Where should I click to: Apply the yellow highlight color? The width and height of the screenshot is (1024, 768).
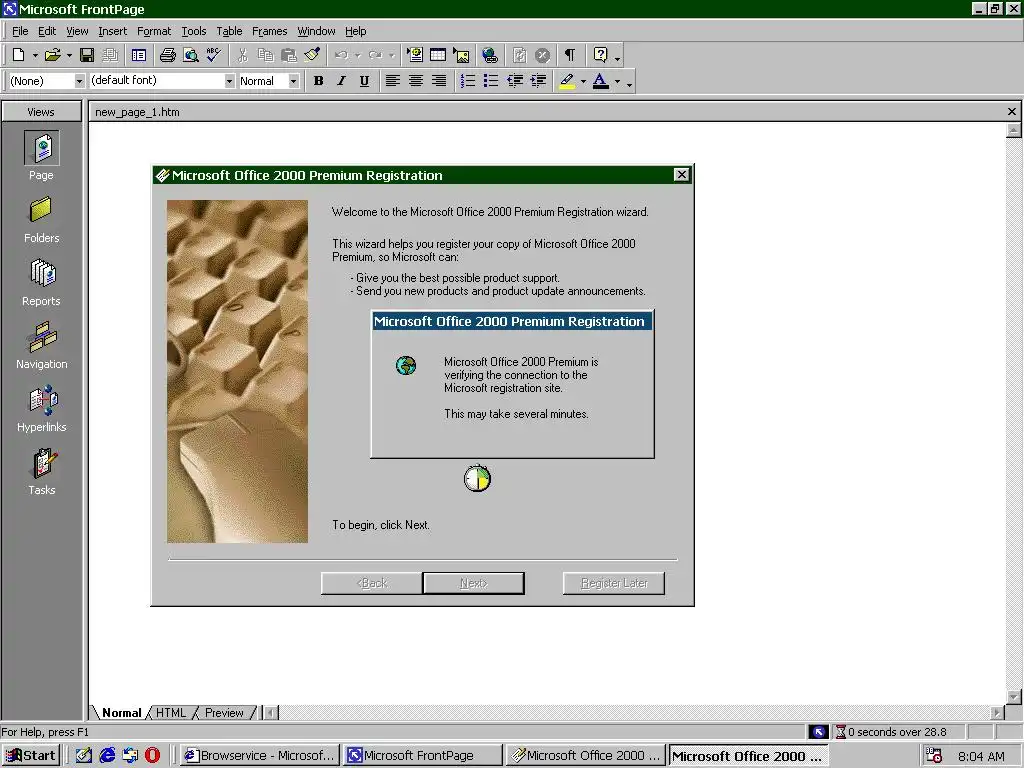pyautogui.click(x=567, y=81)
